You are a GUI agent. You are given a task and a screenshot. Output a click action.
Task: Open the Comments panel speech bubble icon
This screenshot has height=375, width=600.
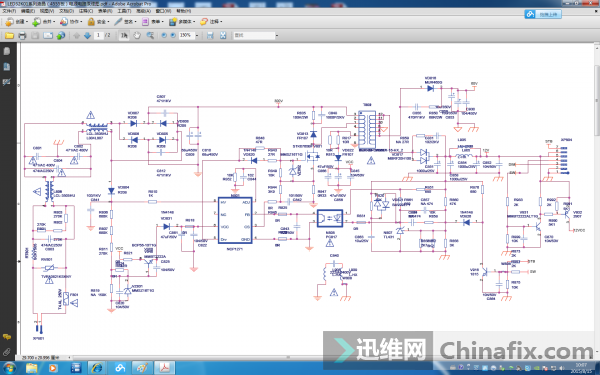[7, 337]
